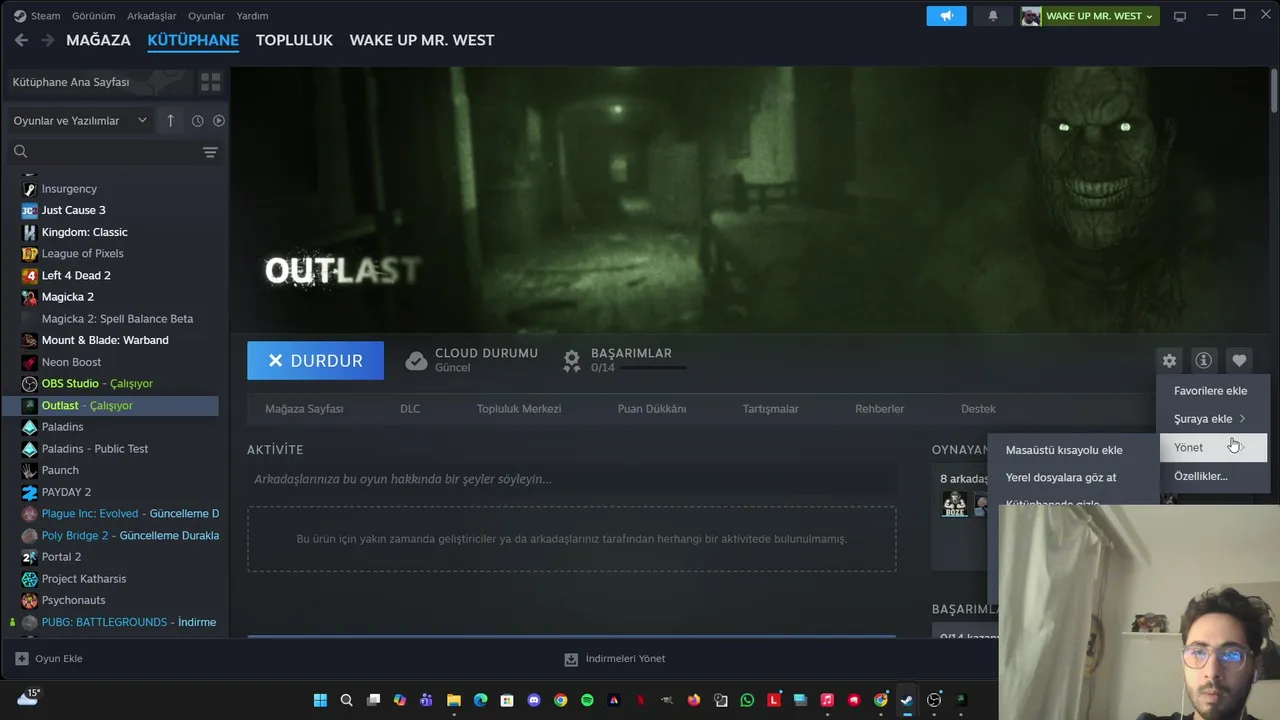
Task: Click the recent activity clock icon
Action: tap(197, 121)
